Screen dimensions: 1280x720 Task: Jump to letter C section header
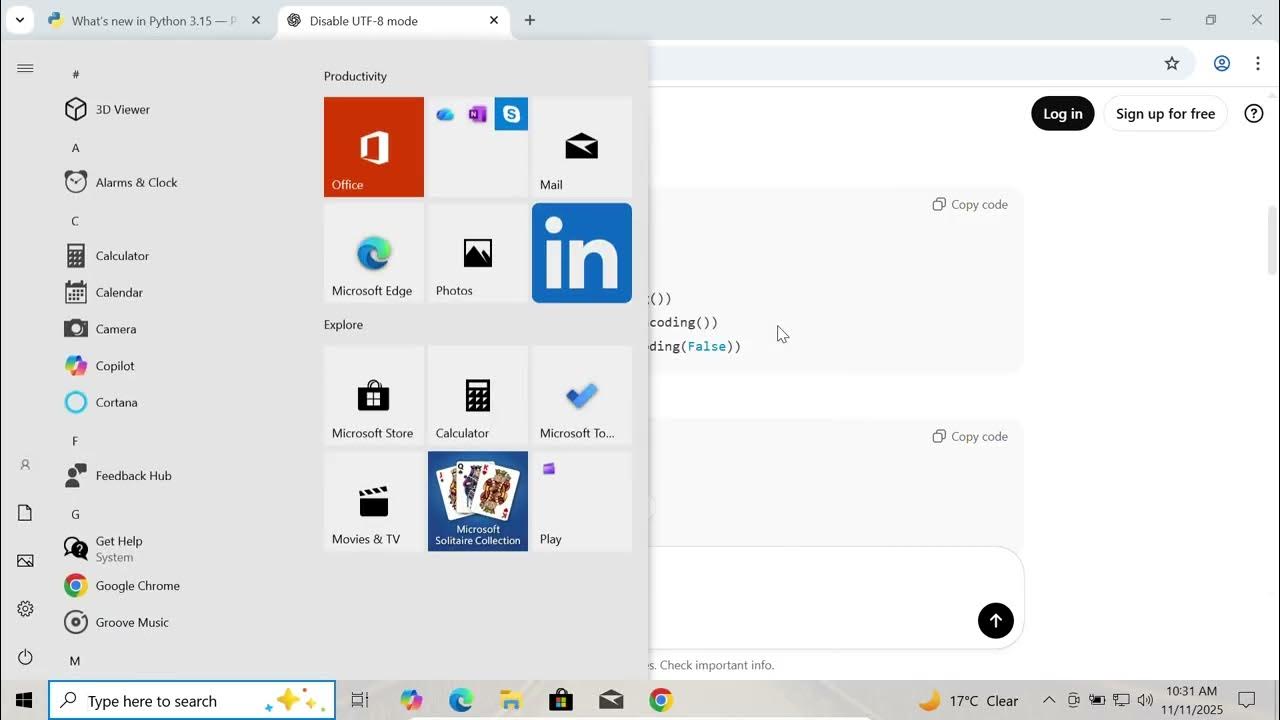[75, 221]
